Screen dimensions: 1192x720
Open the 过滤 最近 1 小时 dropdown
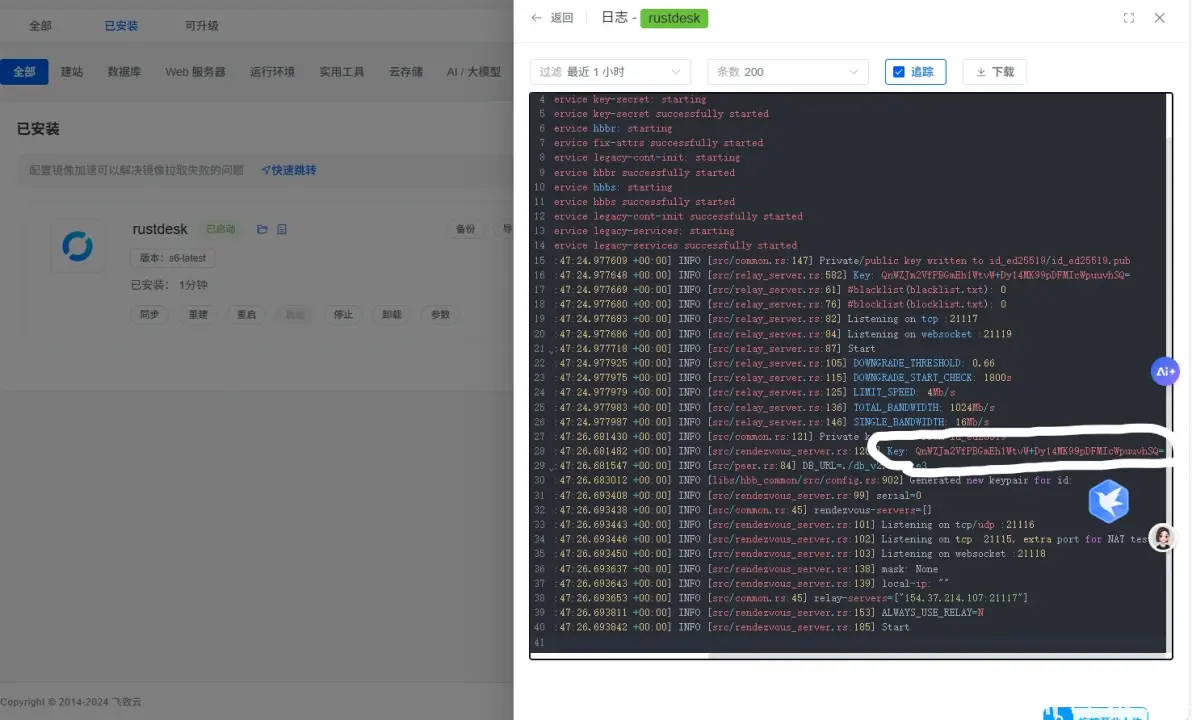coord(610,71)
